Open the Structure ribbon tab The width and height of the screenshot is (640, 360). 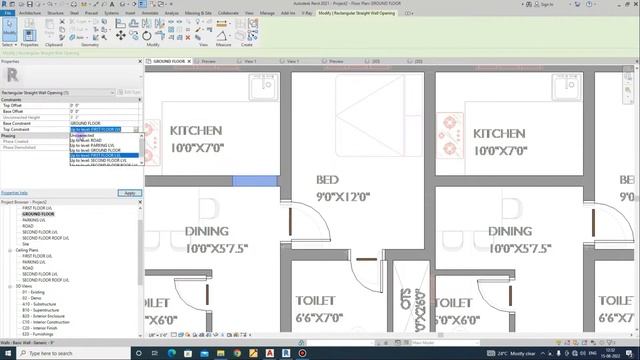pos(56,13)
